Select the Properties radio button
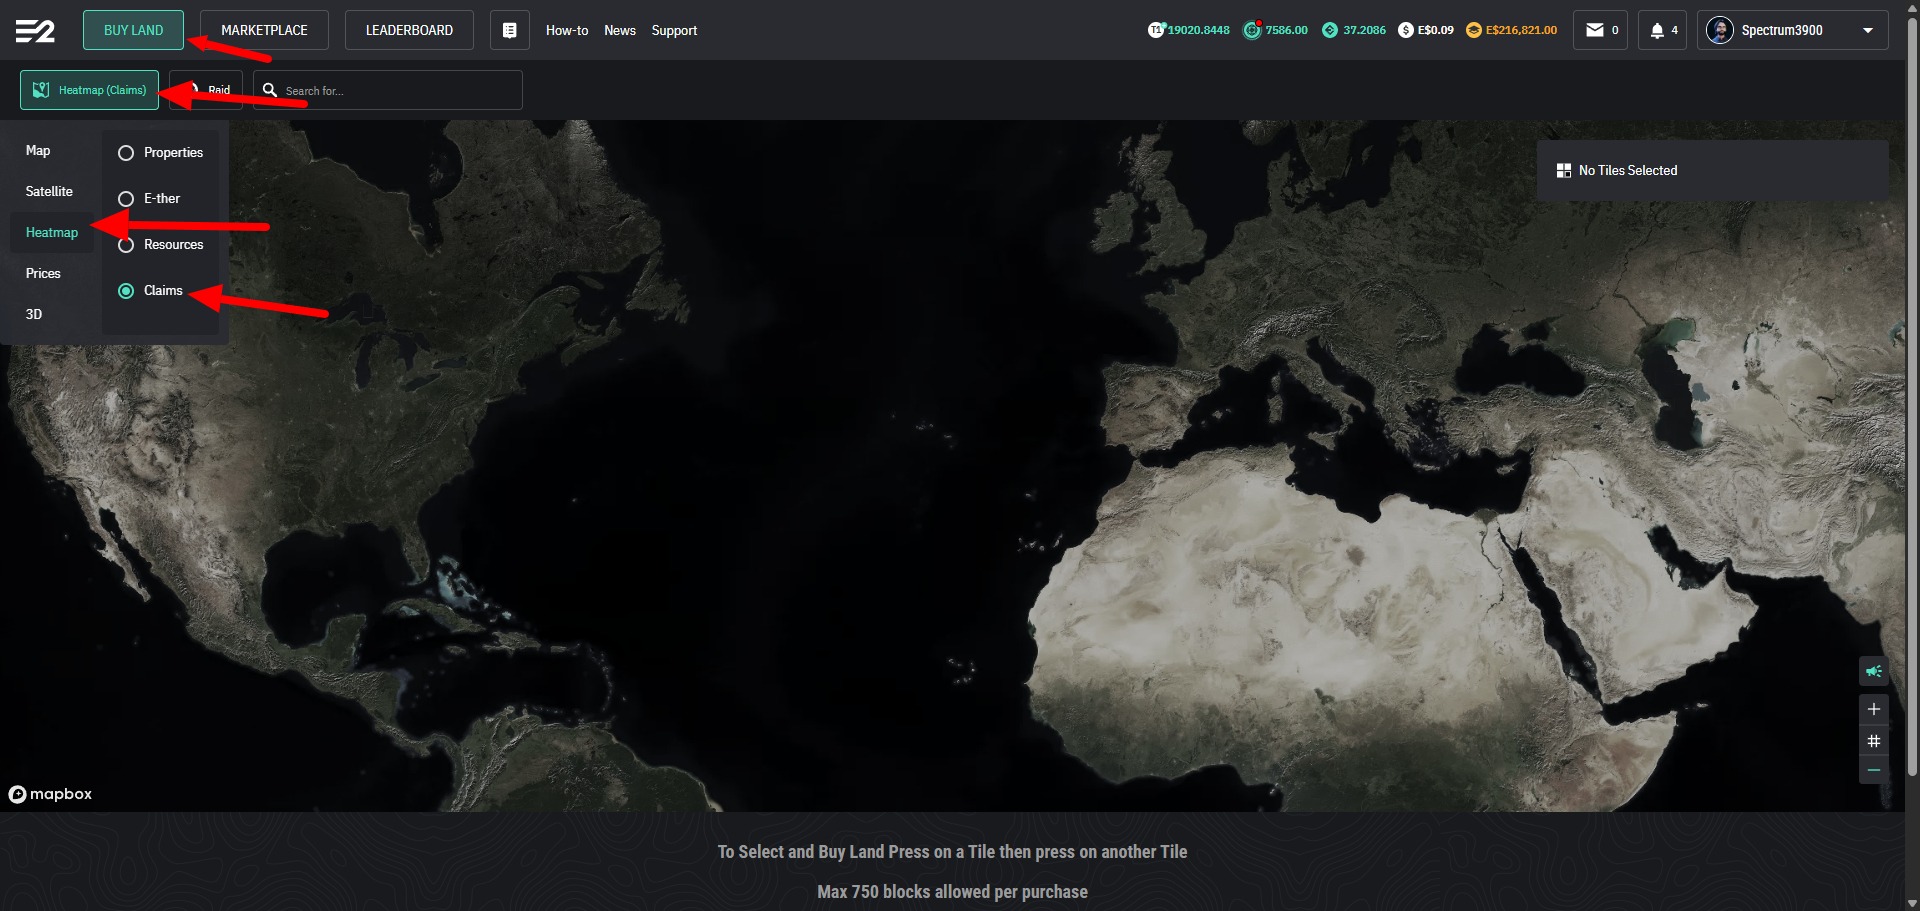Viewport: 1920px width, 911px height. (126, 153)
